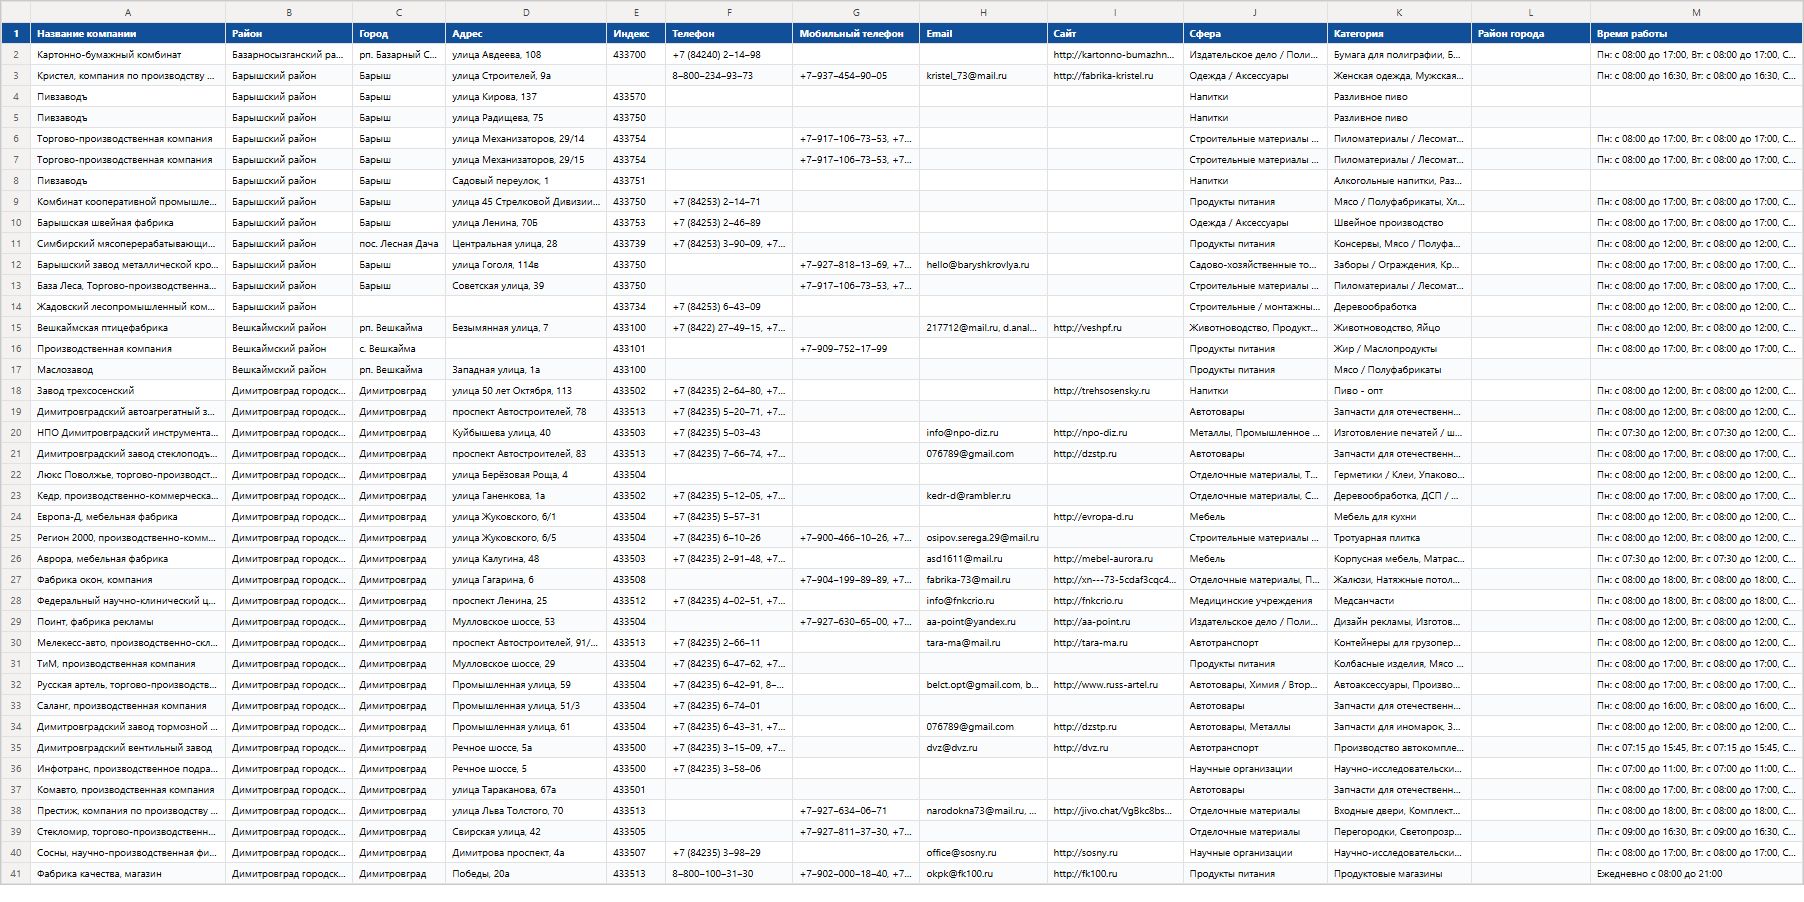Open the http://evropa-d.ru site cell
1804x902 pixels.
[x=1116, y=517]
